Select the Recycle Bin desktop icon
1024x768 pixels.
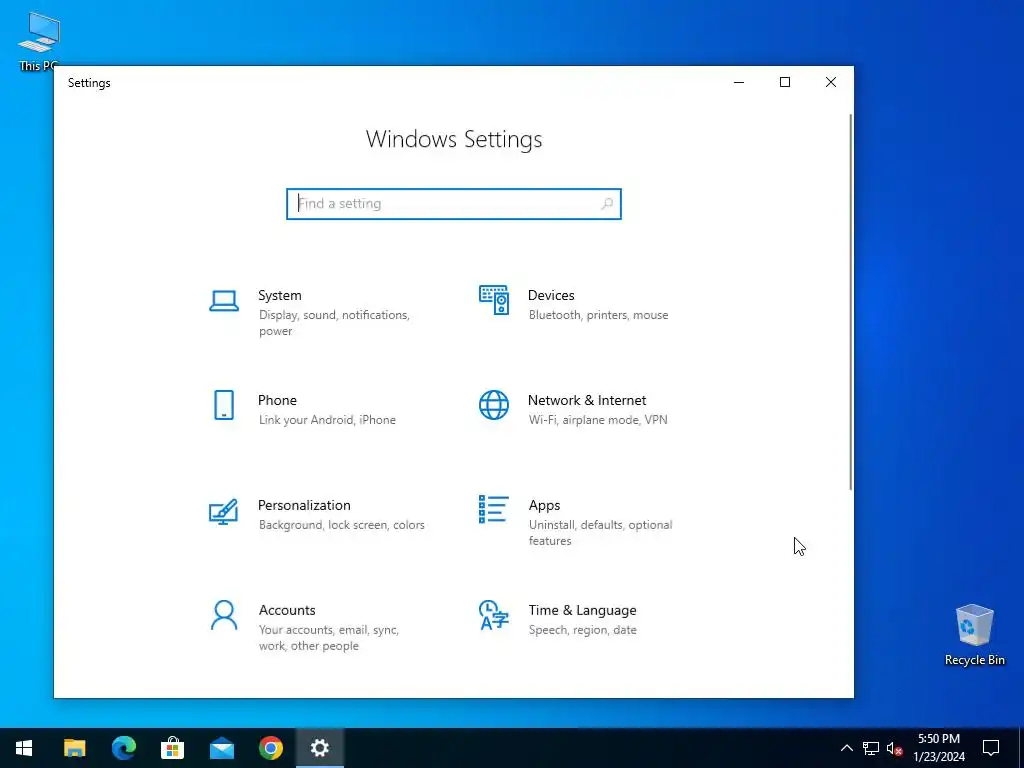click(974, 635)
